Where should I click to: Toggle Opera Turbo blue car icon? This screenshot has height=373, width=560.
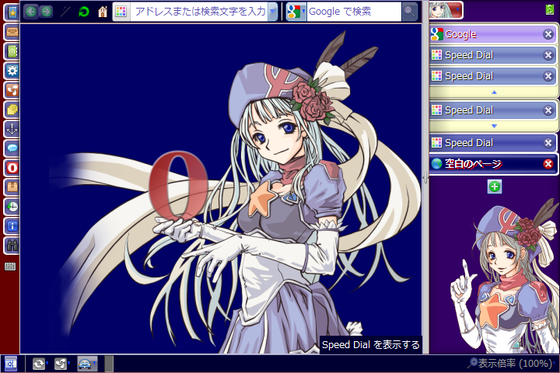[85, 364]
